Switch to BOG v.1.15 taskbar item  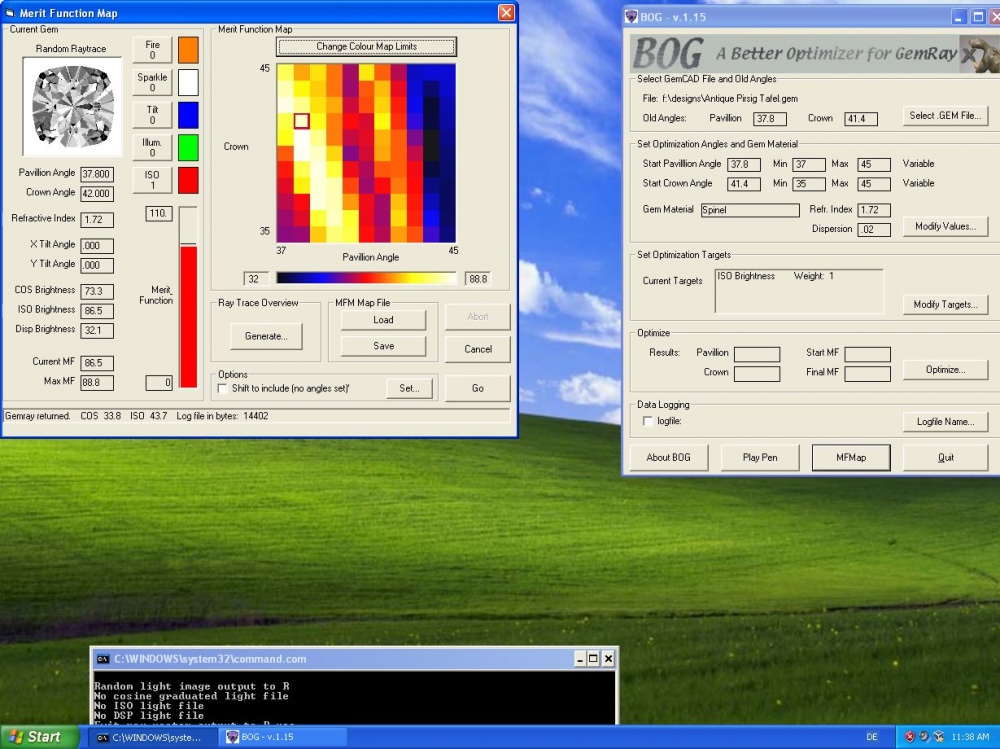click(284, 738)
